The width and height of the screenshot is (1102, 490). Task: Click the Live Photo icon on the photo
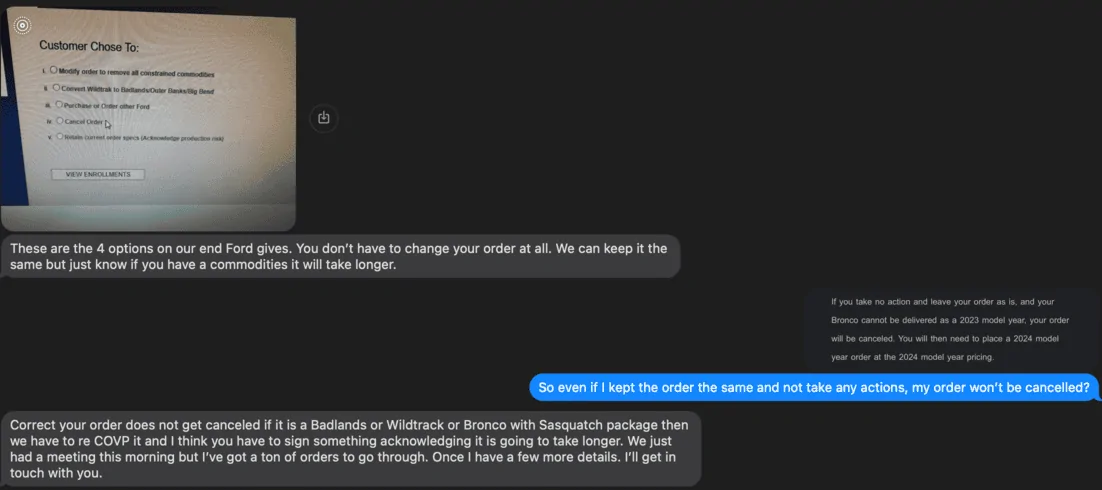pos(22,25)
